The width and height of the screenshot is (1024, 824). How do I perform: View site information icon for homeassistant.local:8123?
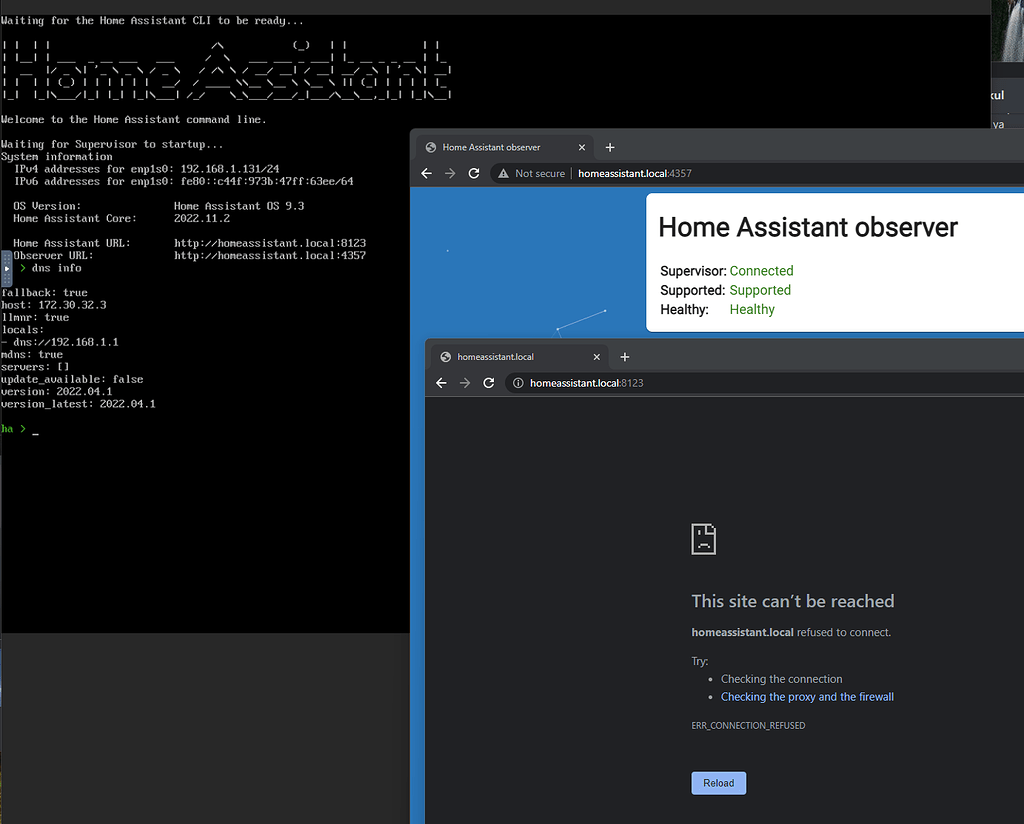518,383
